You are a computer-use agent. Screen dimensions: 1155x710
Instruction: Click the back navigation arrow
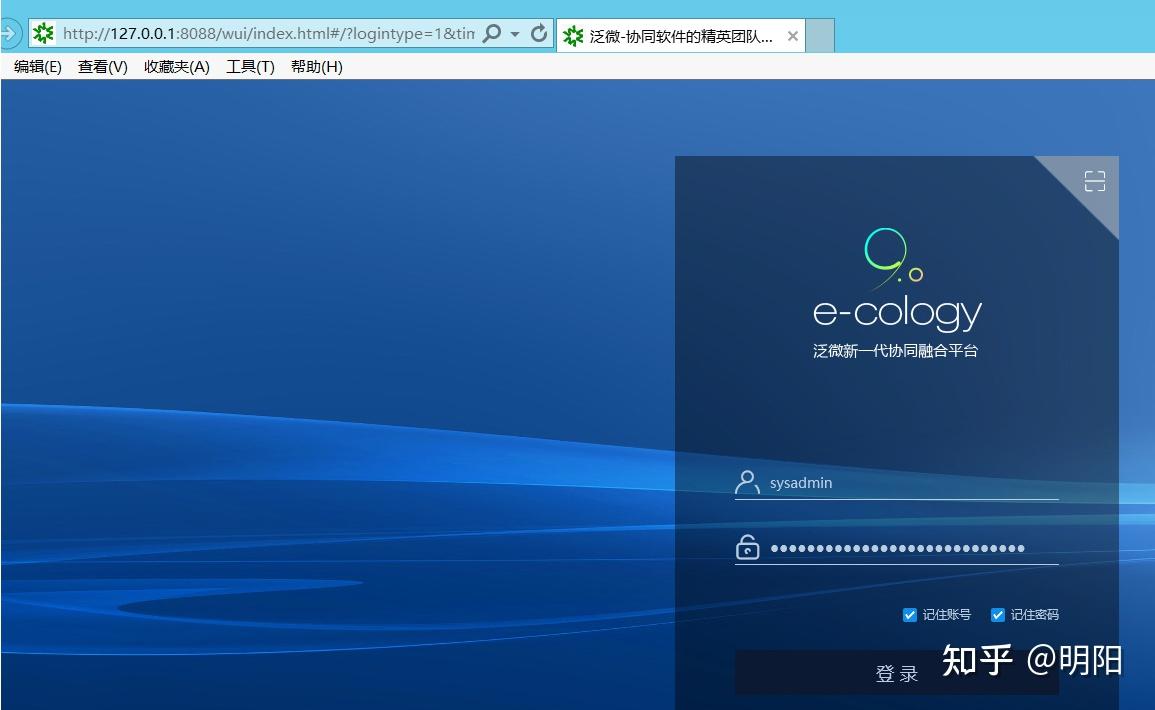click(x=7, y=31)
